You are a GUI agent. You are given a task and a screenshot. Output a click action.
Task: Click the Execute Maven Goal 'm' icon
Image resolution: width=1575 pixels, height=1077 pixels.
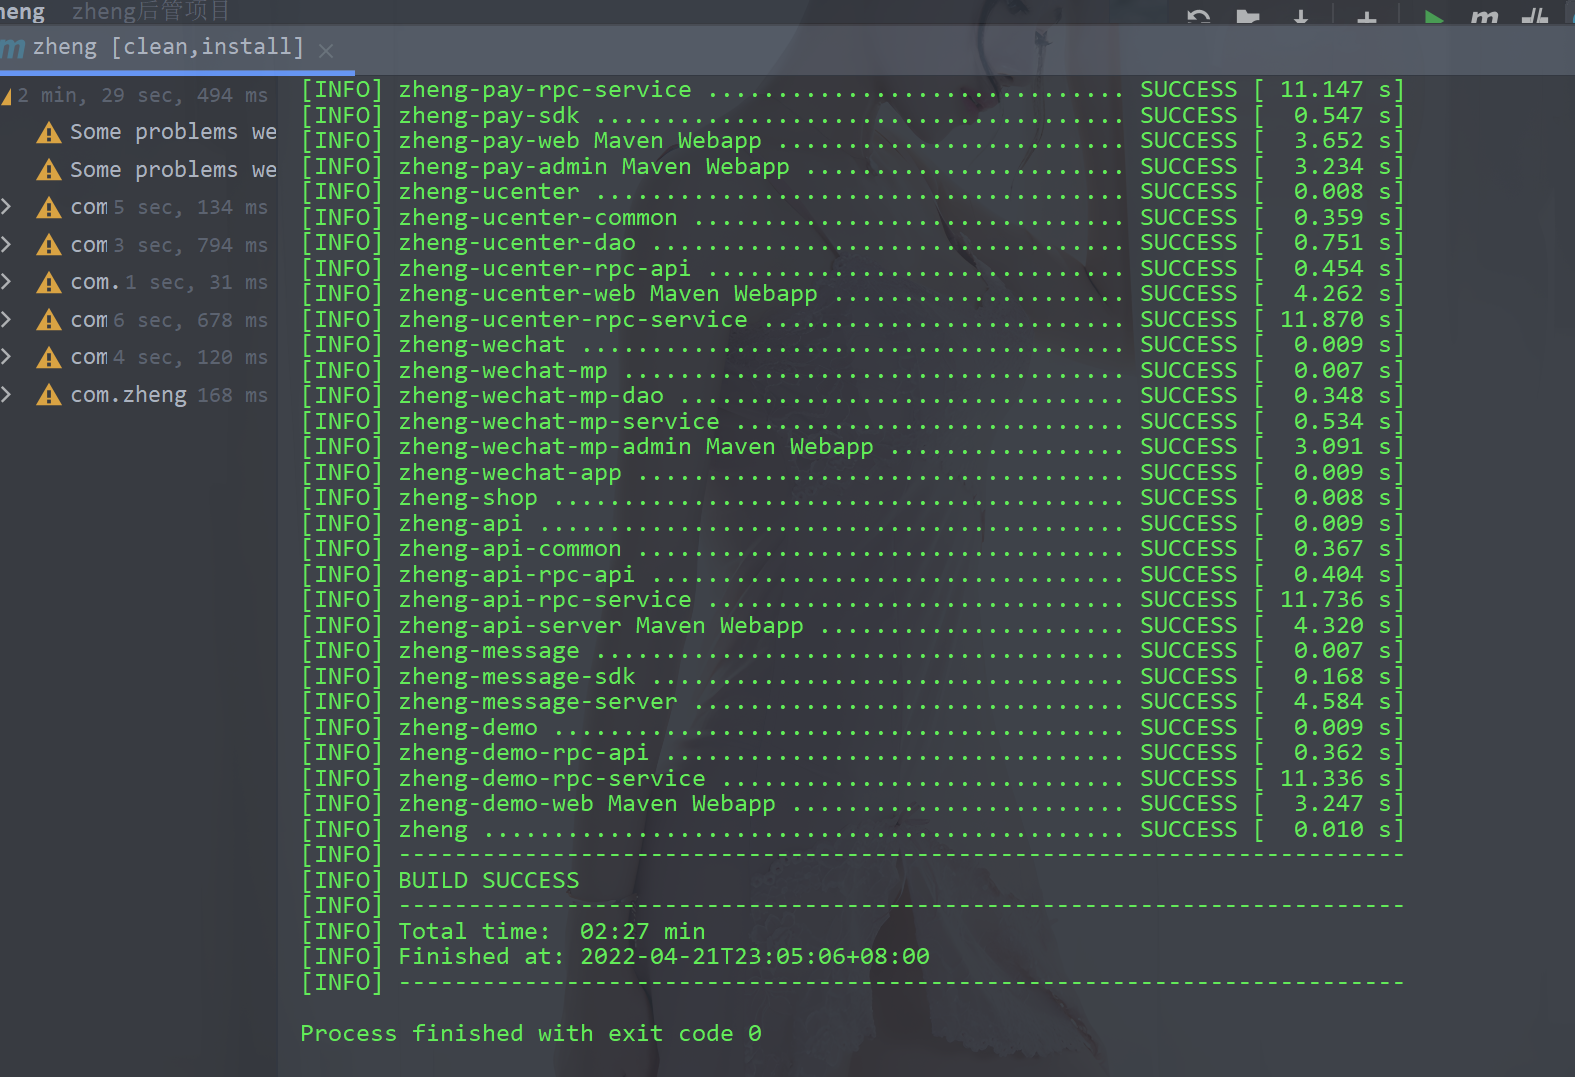coord(1484,17)
